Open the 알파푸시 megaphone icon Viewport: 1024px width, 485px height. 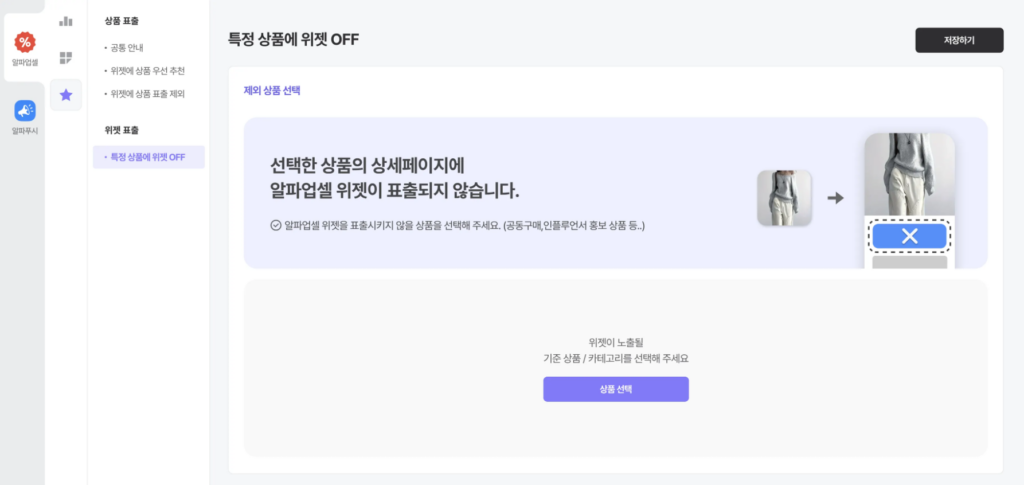25,111
